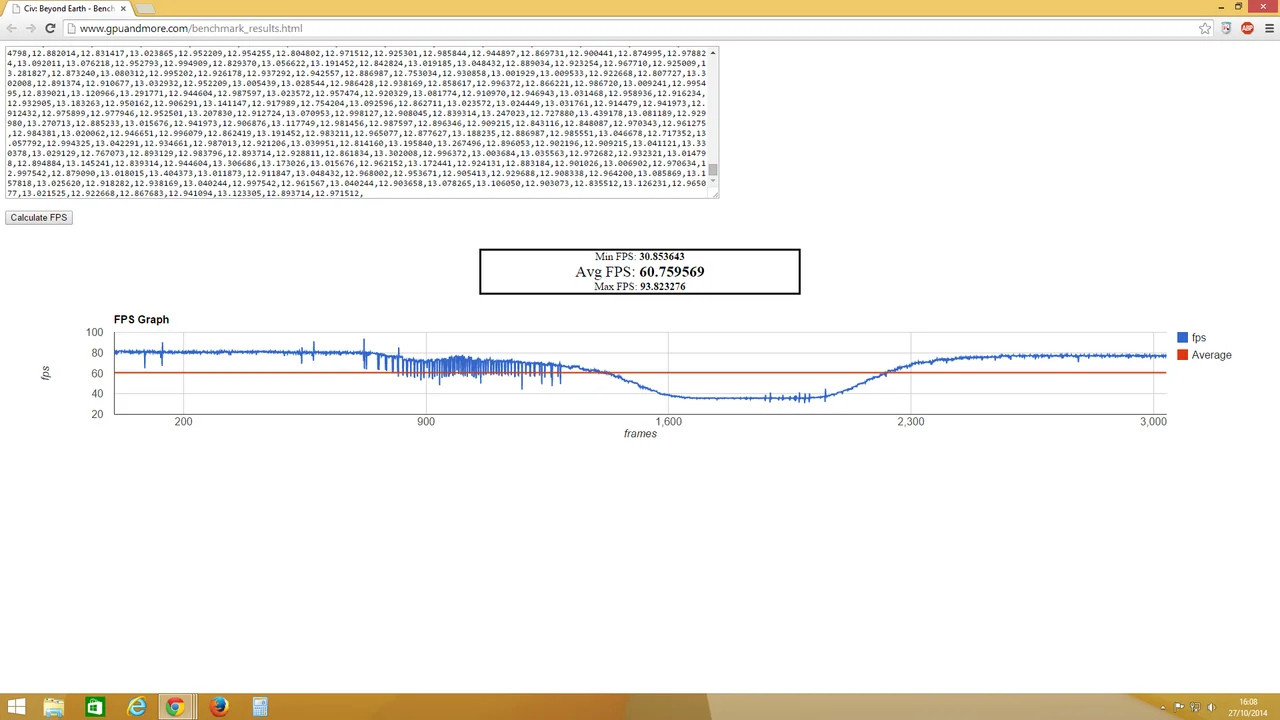
Task: Show hidden system tray icons
Action: pyautogui.click(x=1163, y=708)
